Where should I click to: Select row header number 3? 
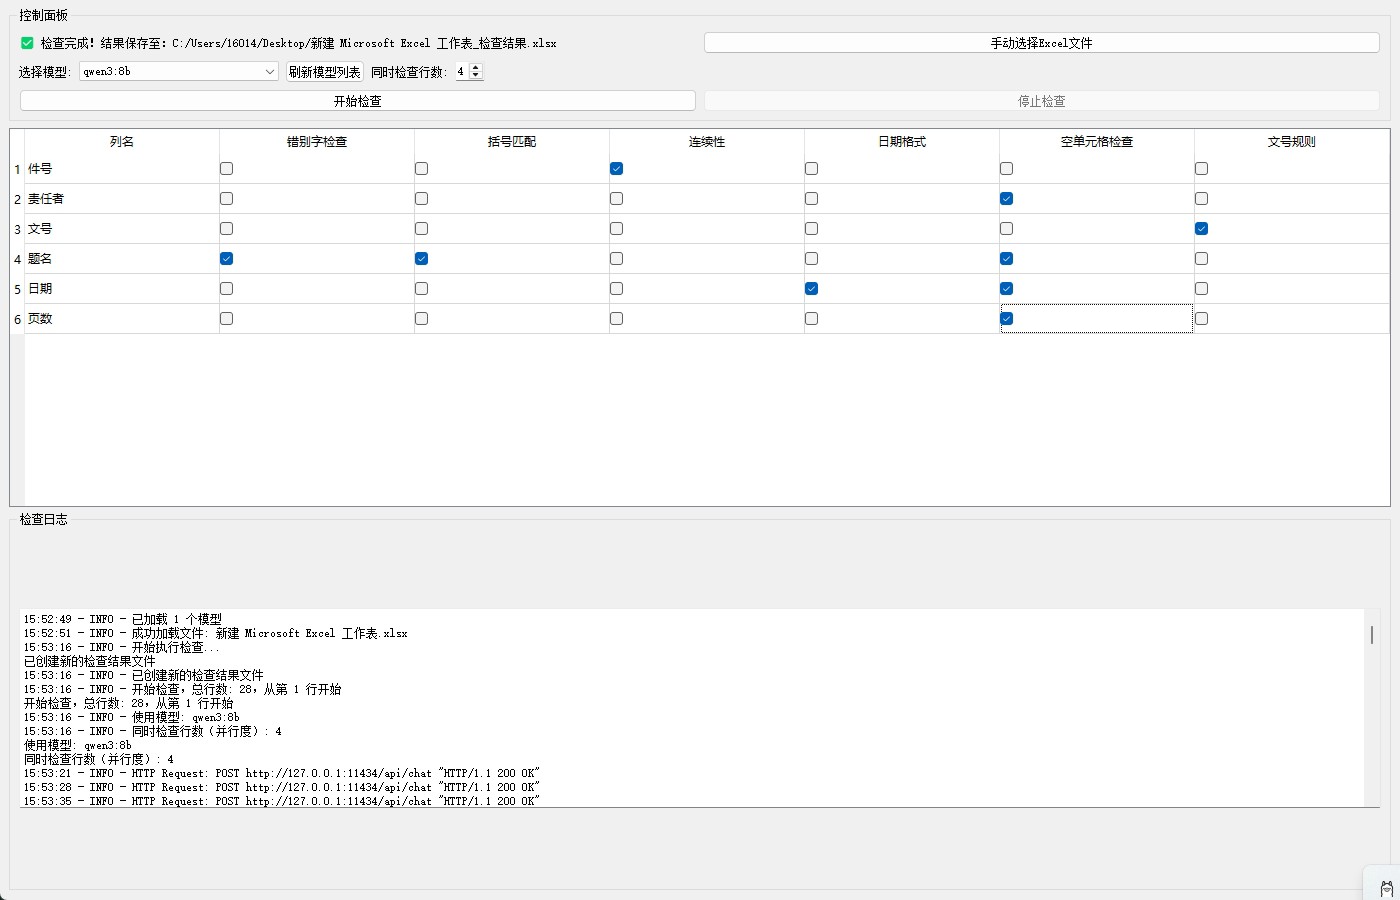(17, 229)
